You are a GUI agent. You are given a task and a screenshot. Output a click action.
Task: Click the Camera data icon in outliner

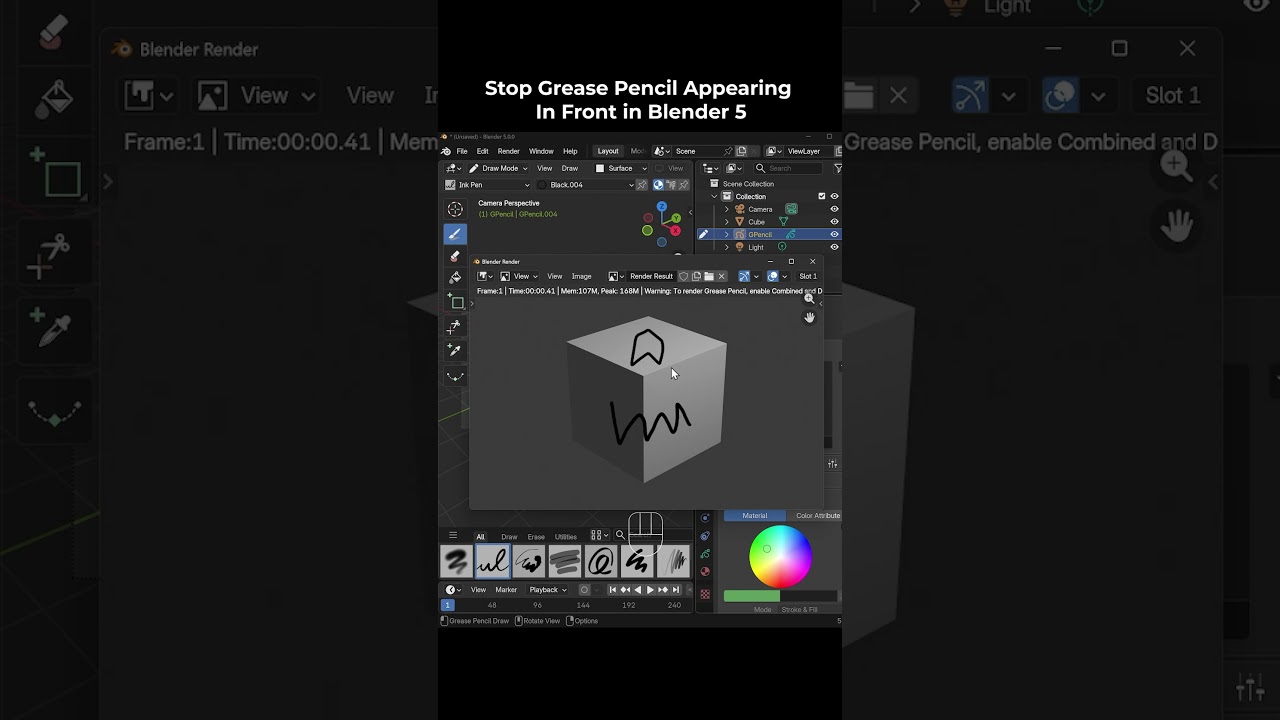coord(791,209)
